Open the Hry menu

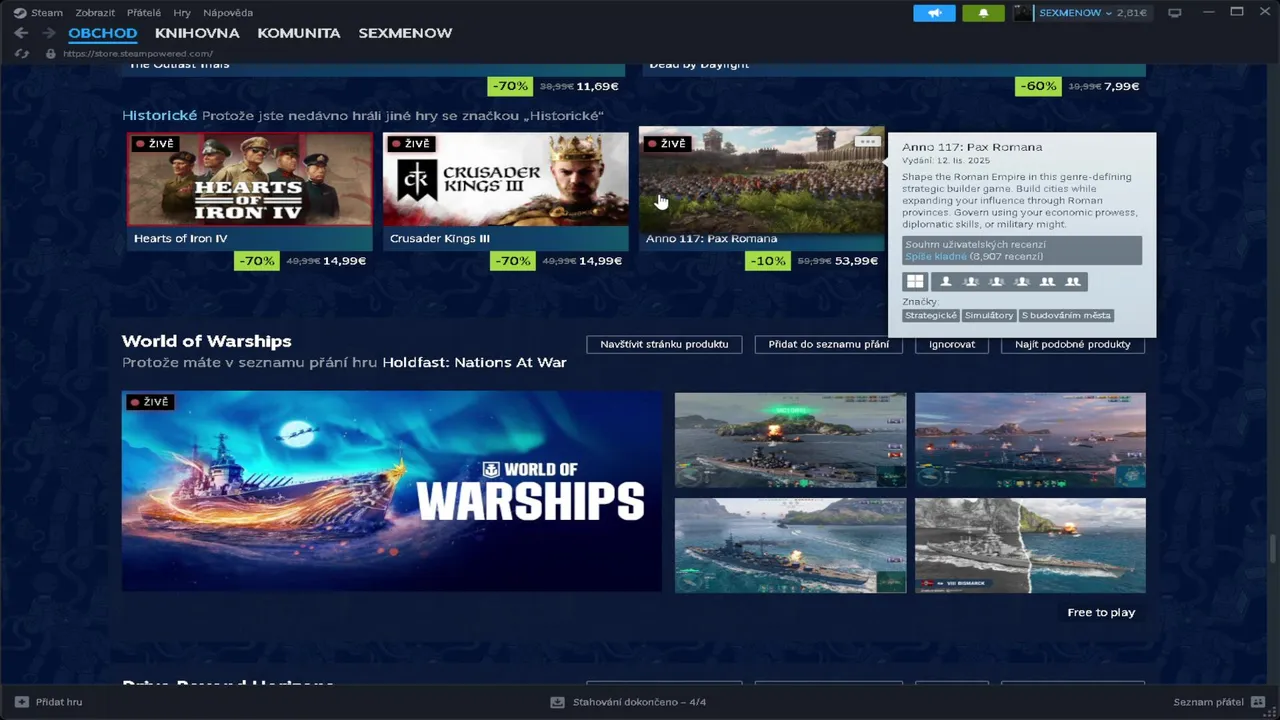pyautogui.click(x=182, y=13)
